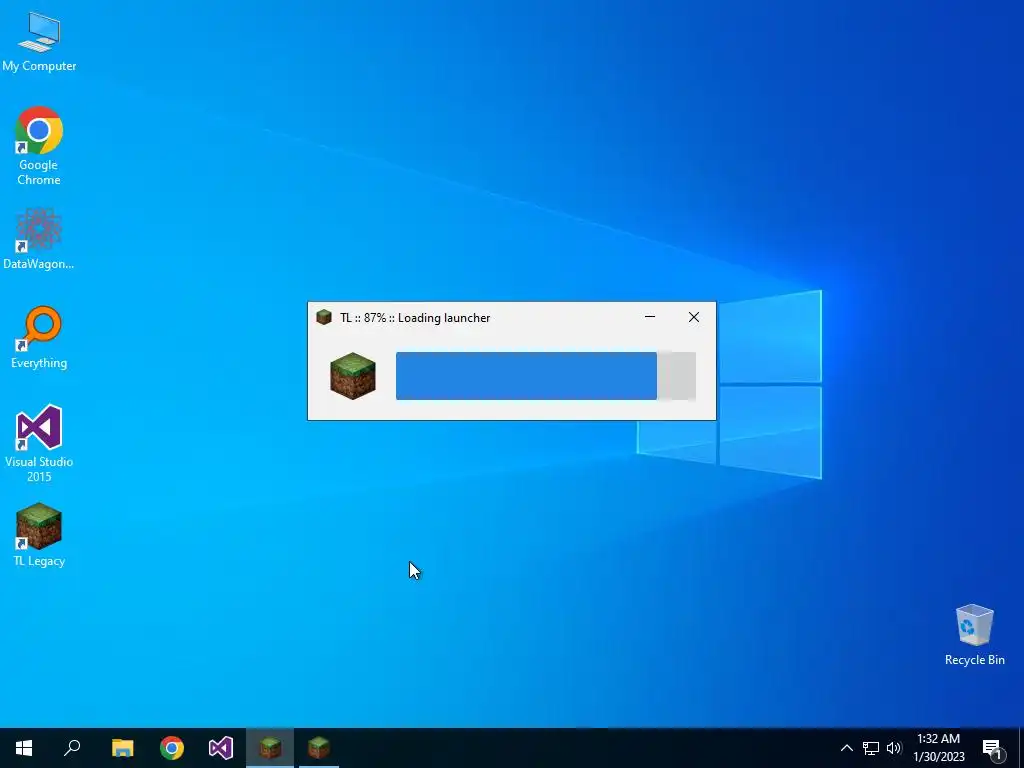Open network status tray icon
This screenshot has width=1024, height=768.
(871, 748)
